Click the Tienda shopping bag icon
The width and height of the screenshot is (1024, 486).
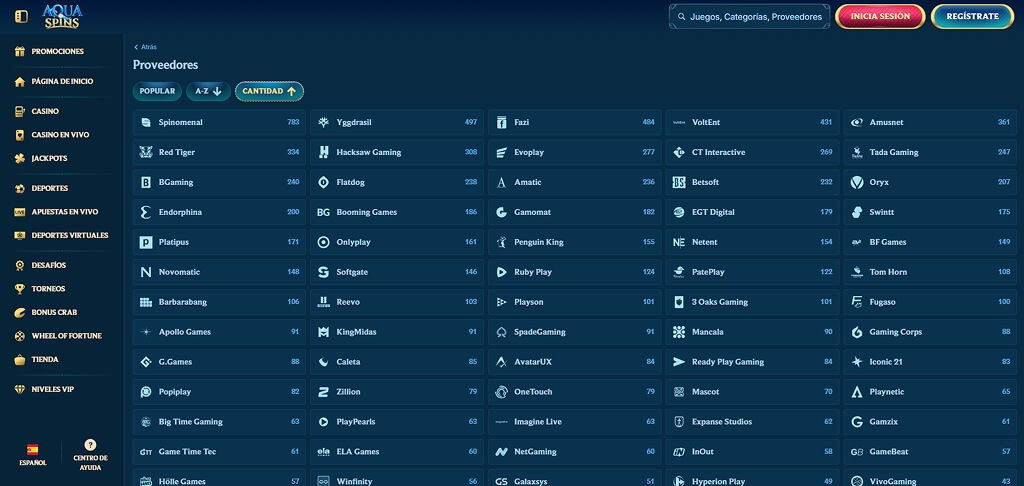(20, 360)
